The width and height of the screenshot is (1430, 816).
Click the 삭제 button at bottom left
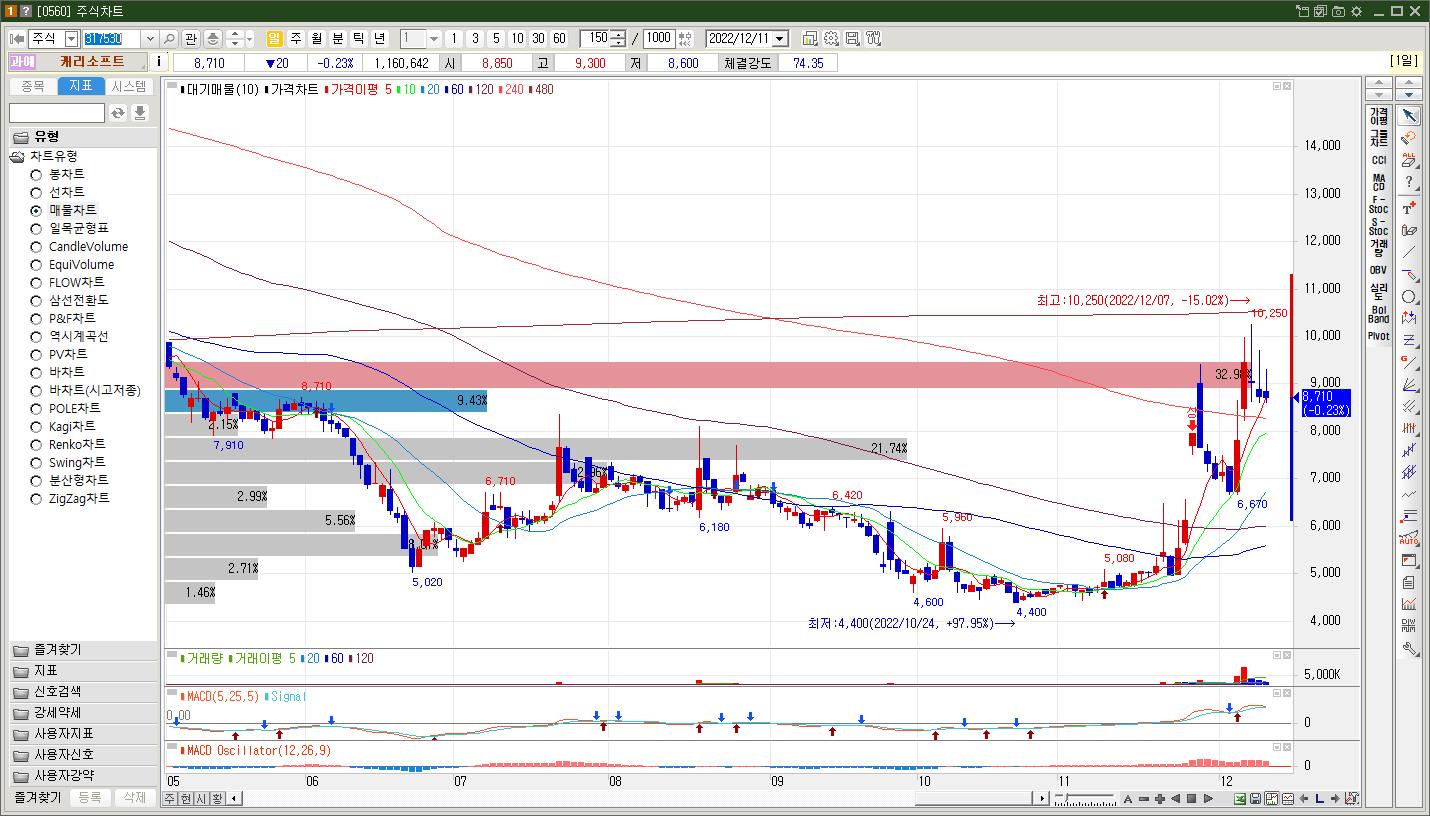click(135, 798)
